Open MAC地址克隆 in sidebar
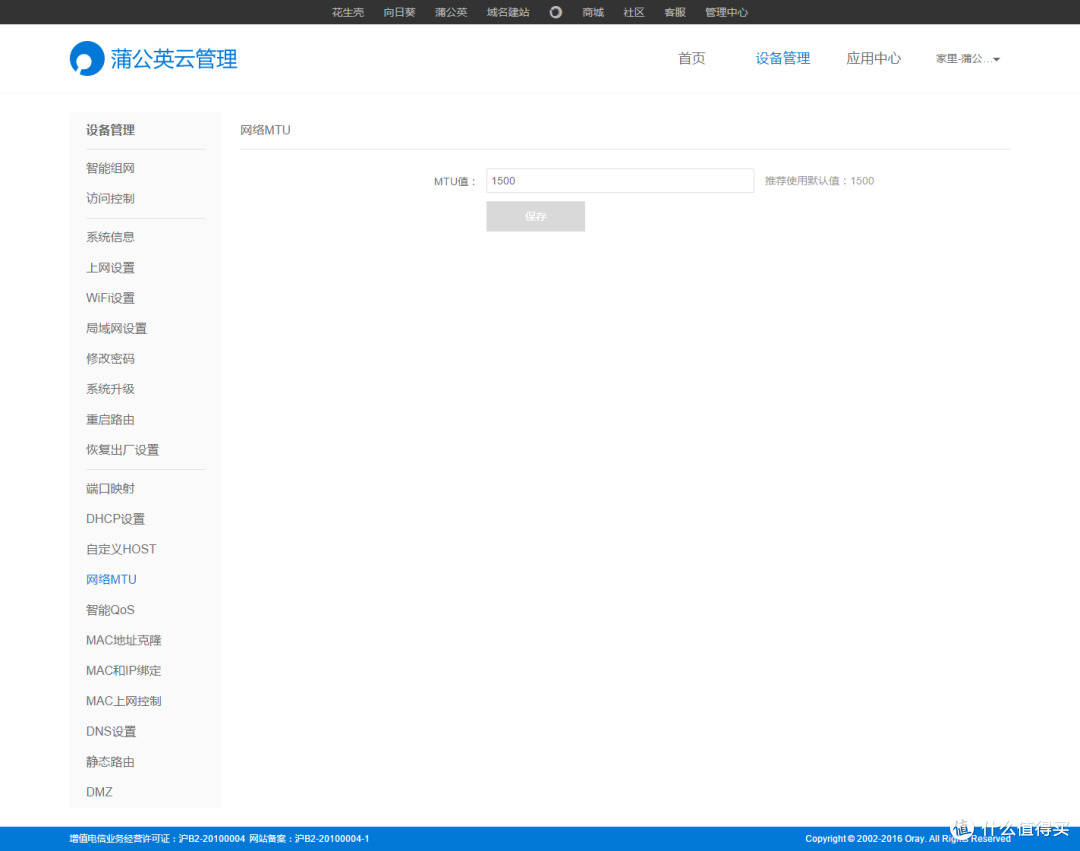 click(x=123, y=640)
